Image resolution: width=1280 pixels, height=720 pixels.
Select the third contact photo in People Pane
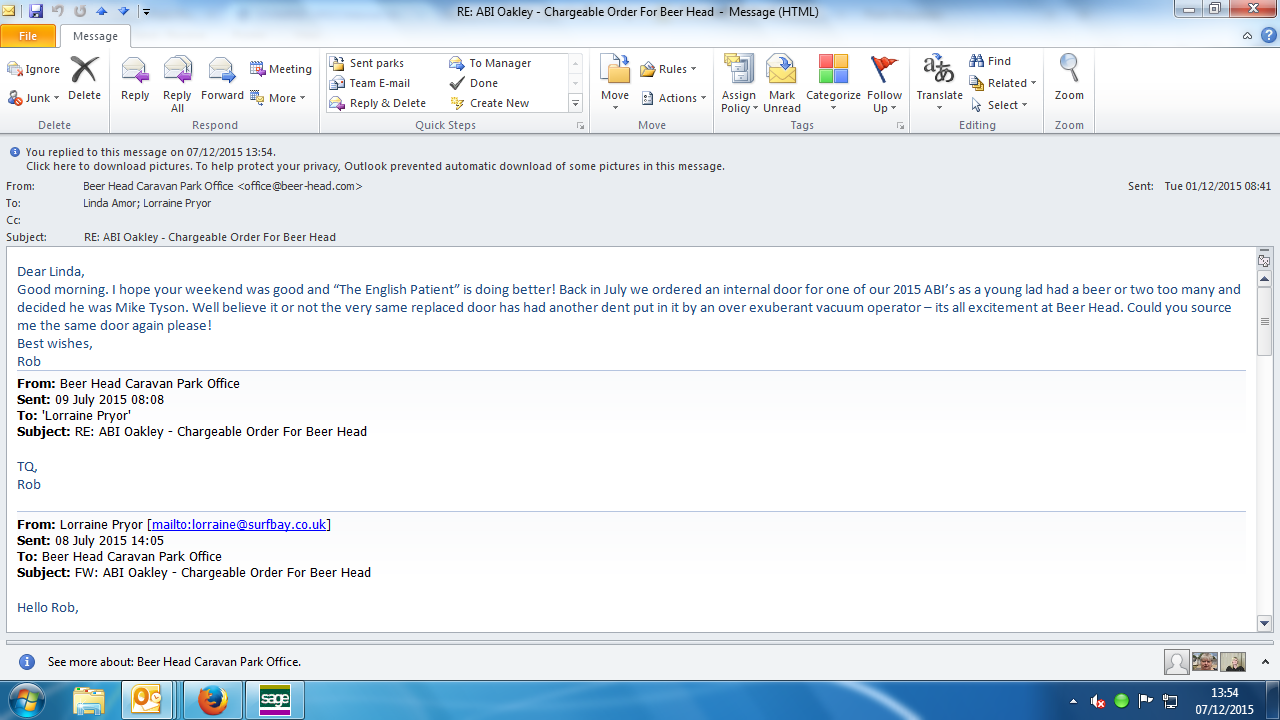point(1233,662)
